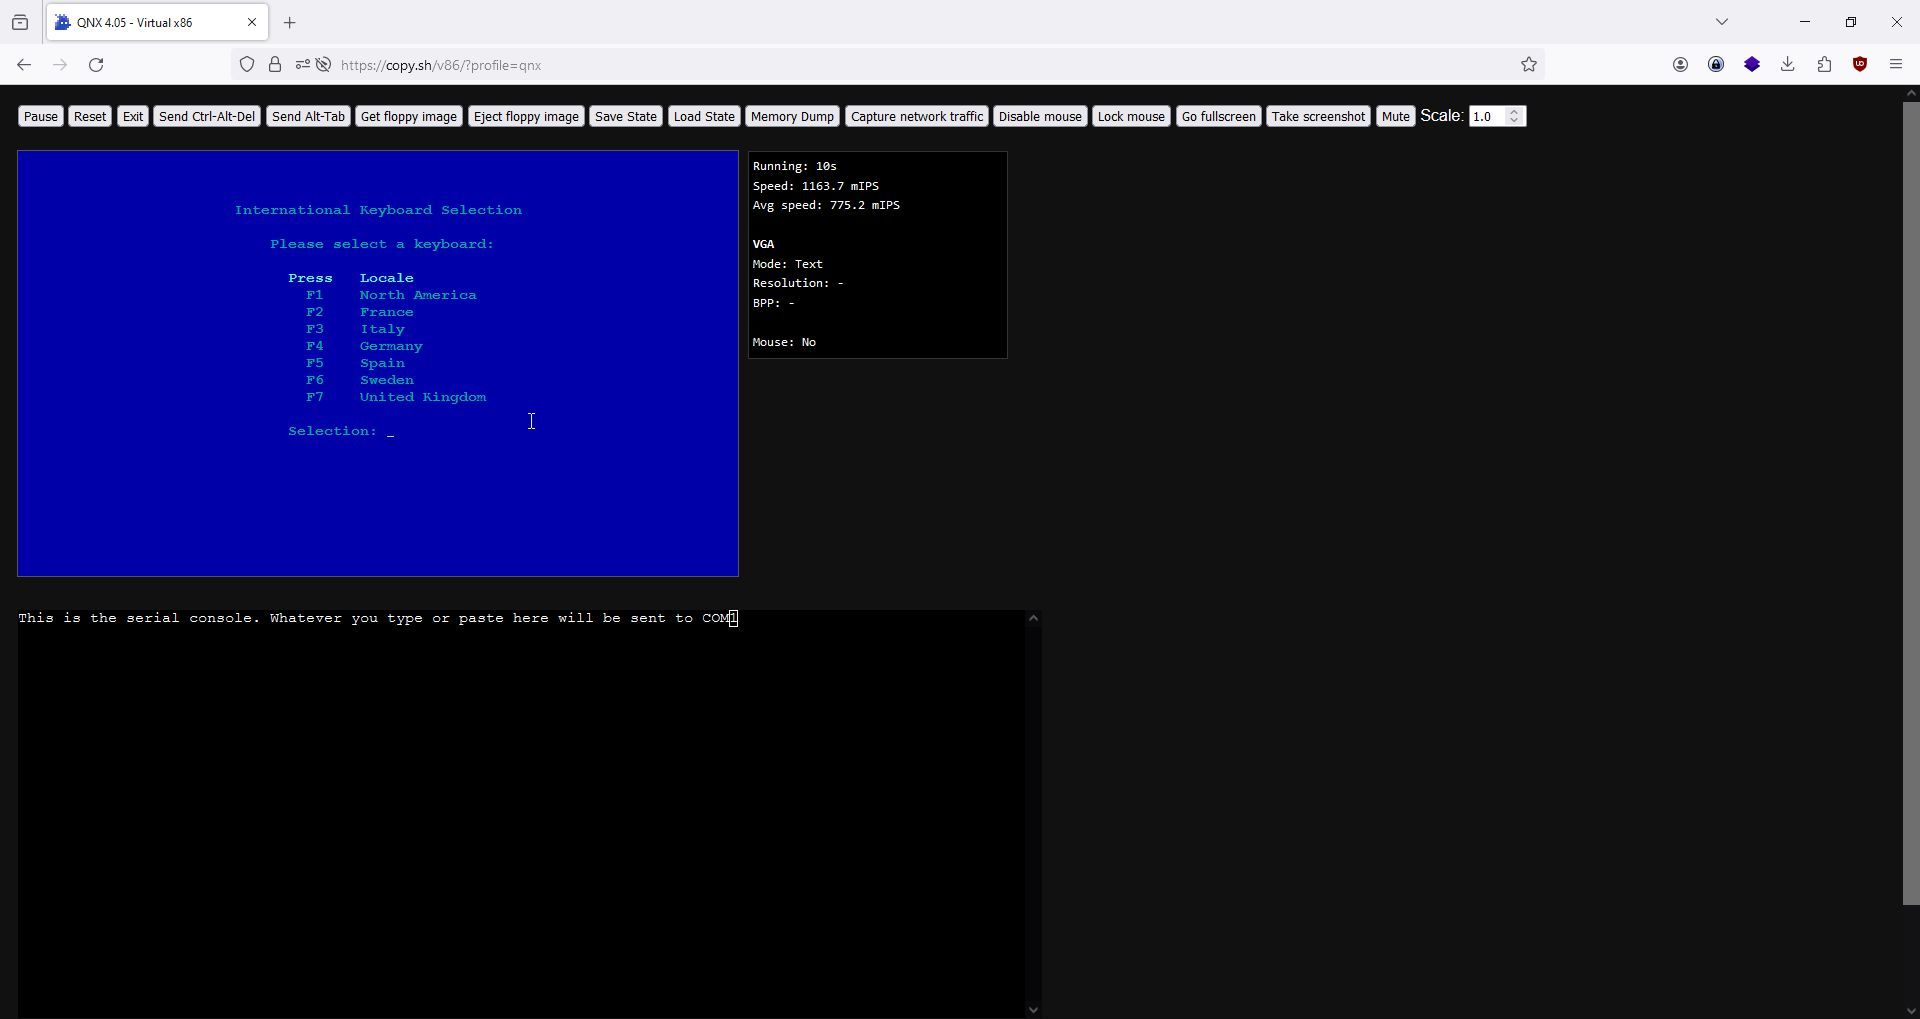Send Alt-Tab to the guest
1920x1019 pixels.
click(308, 117)
